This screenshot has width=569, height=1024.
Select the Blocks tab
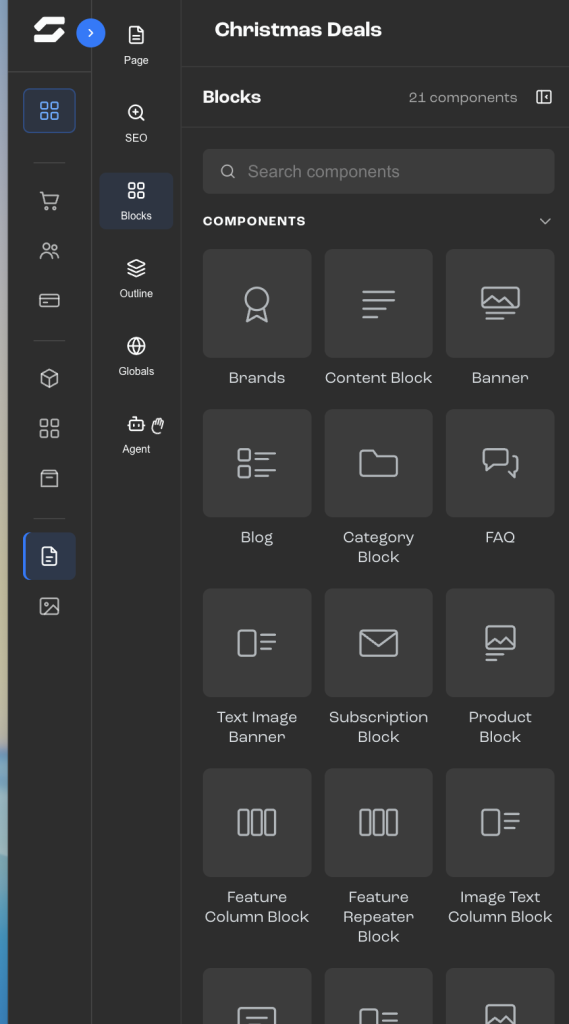click(x=136, y=201)
